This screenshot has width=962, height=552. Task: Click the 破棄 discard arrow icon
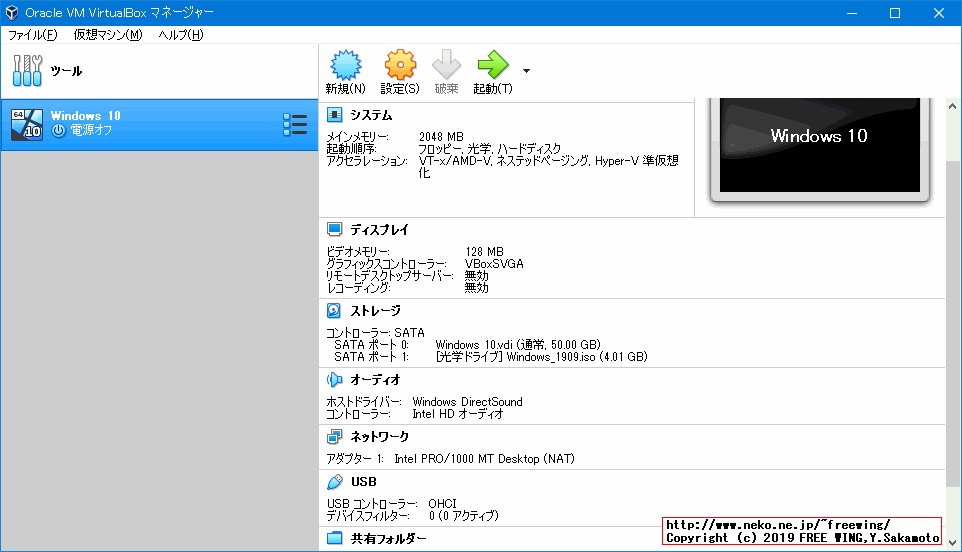[447, 65]
